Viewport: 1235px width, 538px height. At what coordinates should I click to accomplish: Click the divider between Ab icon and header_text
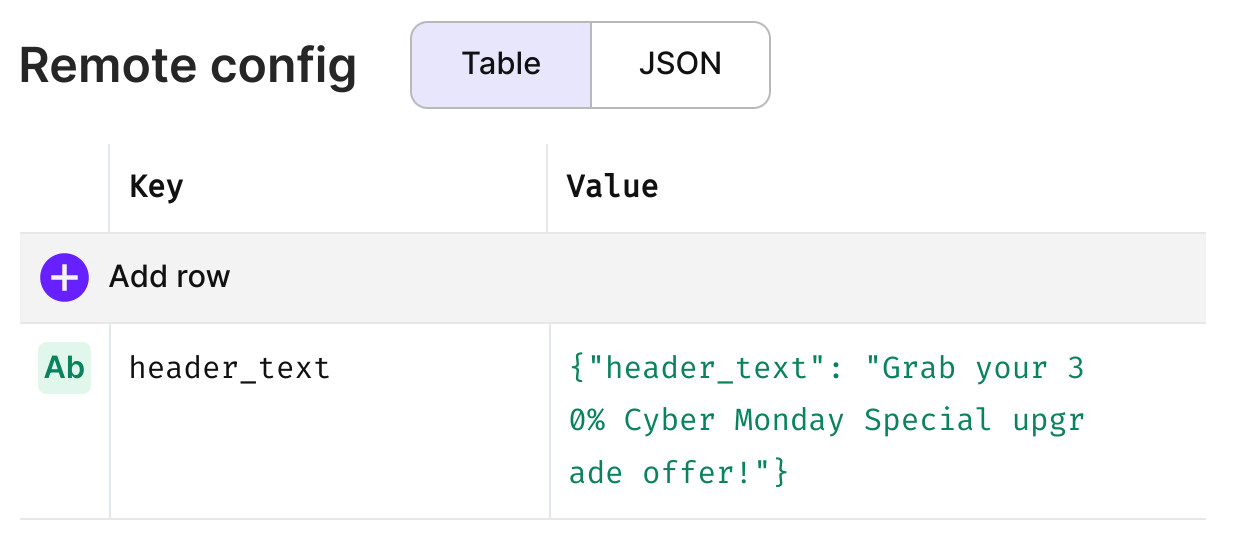(x=110, y=421)
